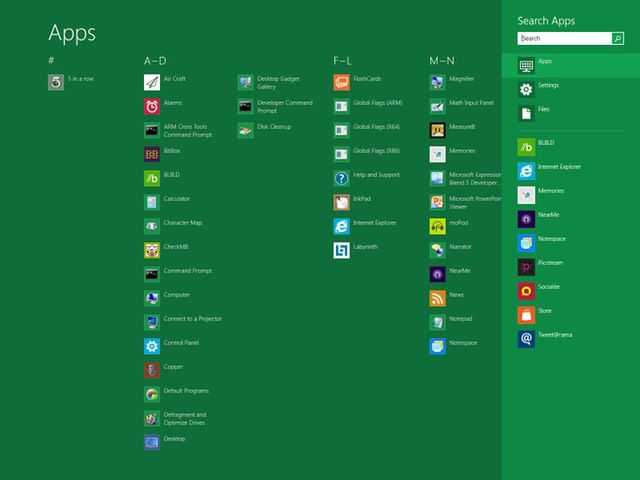The image size is (640, 480).
Task: Open the Microsoft PowerPoint Viewer icon
Action: [437, 202]
